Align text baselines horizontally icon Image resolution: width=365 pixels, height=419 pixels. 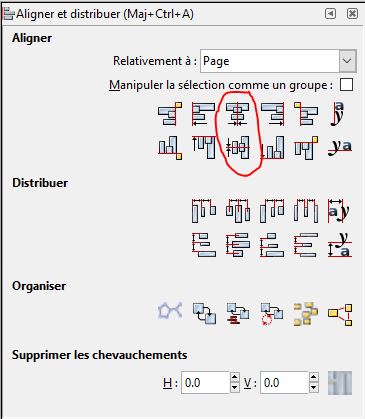[340, 147]
